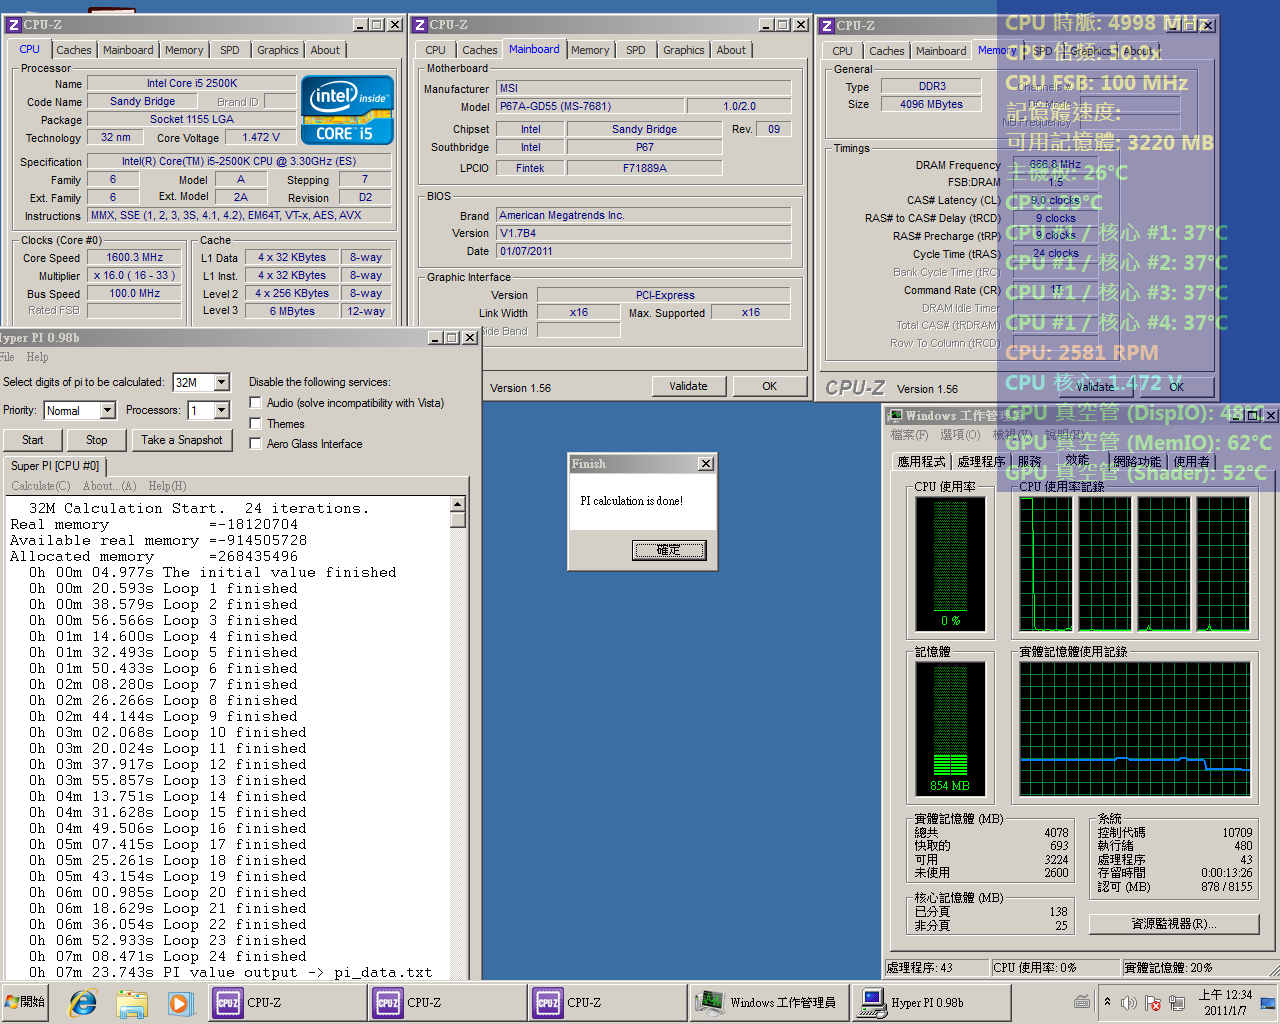This screenshot has height=1024, width=1280.
Task: Click the memory size value 4096 MBytes
Action: coord(931,104)
